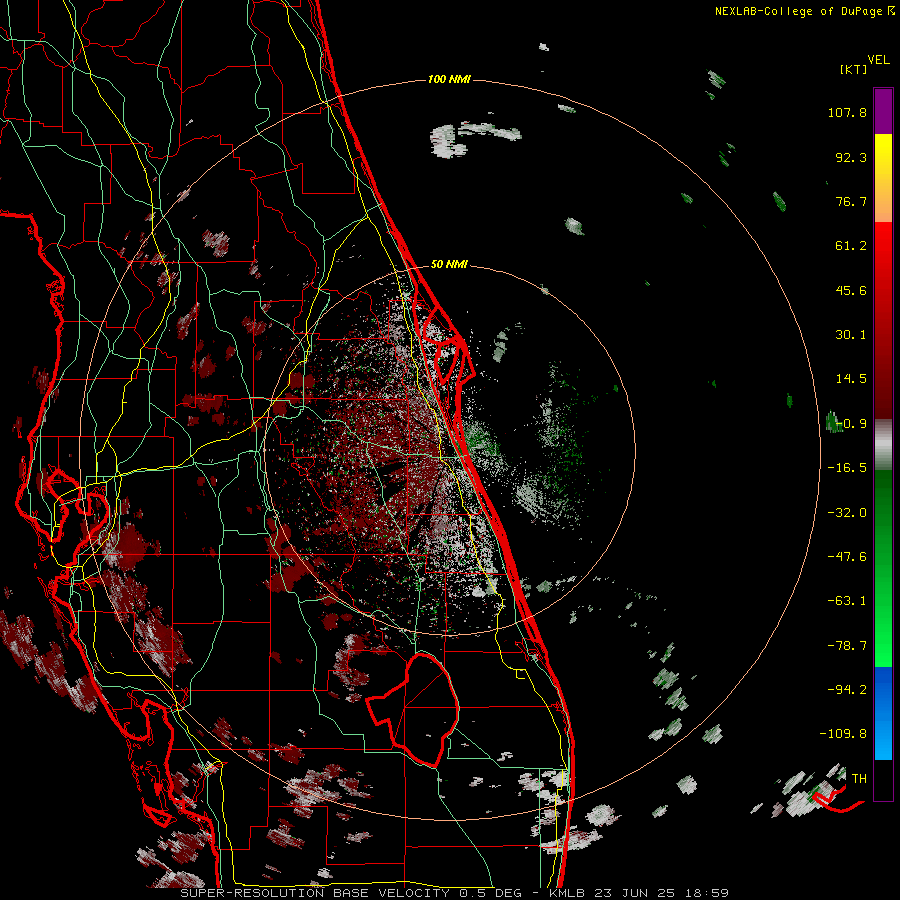The width and height of the screenshot is (900, 900).
Task: Click the -0.9 value on velocity scale
Action: (x=851, y=424)
